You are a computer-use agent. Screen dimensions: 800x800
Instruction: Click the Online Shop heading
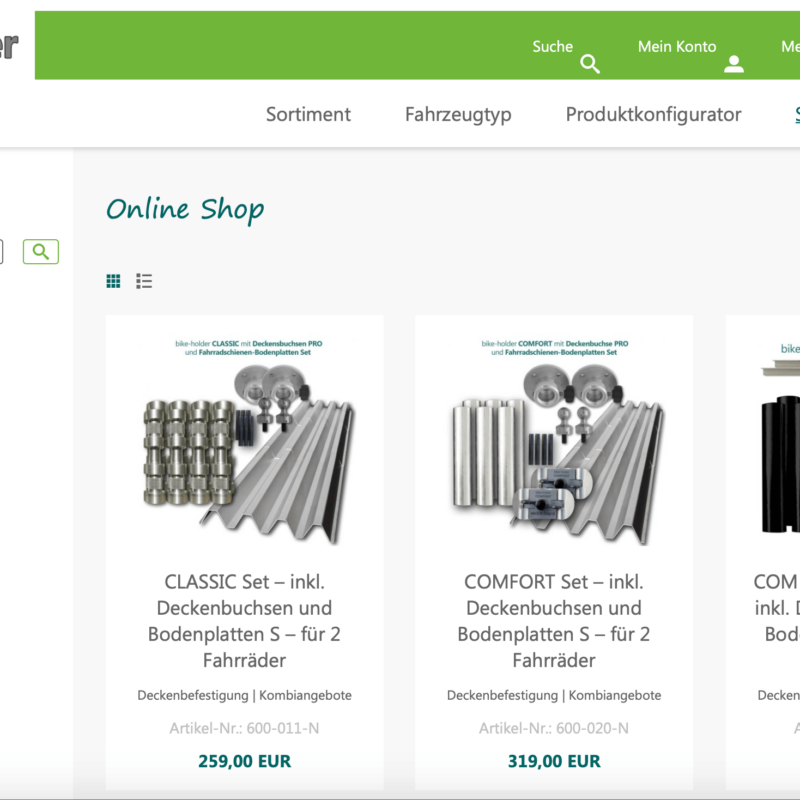185,209
